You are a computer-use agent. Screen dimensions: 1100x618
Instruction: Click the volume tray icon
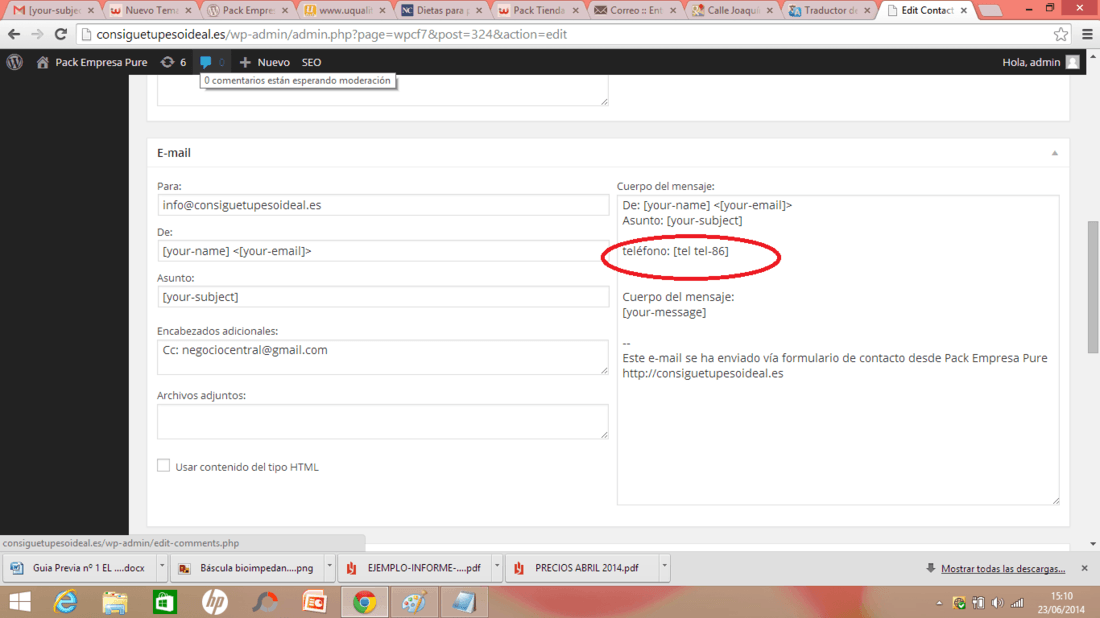point(997,603)
